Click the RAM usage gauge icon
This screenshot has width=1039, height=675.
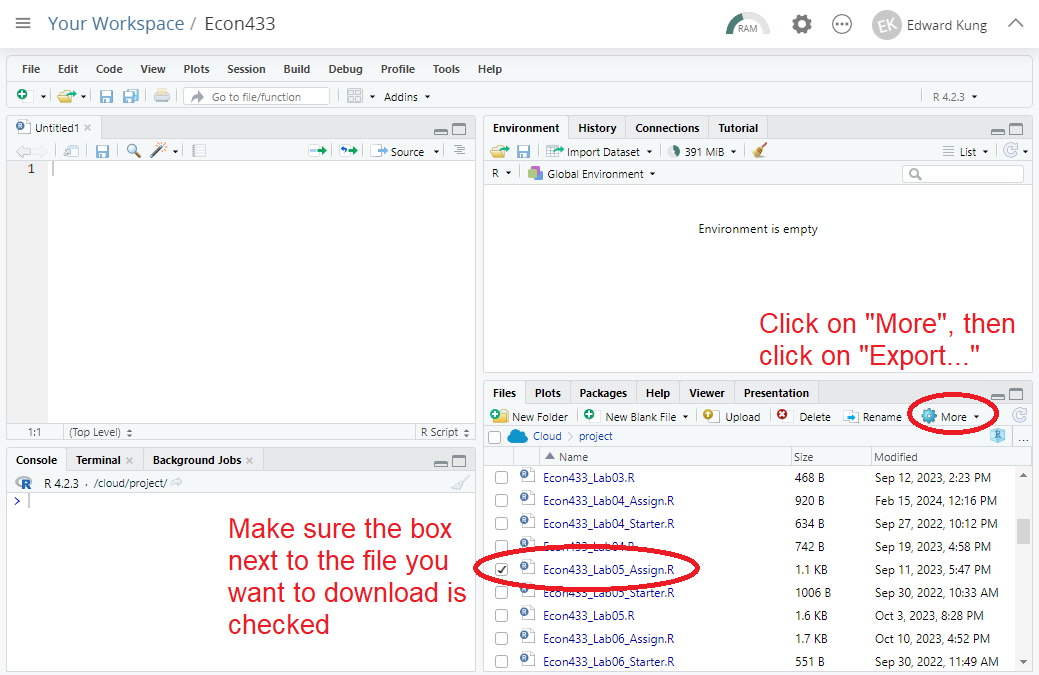tap(747, 25)
